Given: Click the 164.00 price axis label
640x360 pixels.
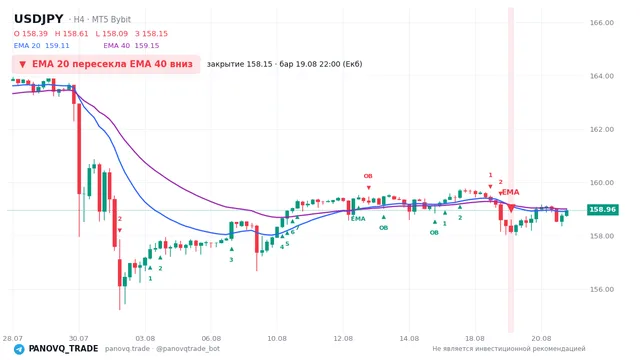Looking at the screenshot, I should (602, 76).
